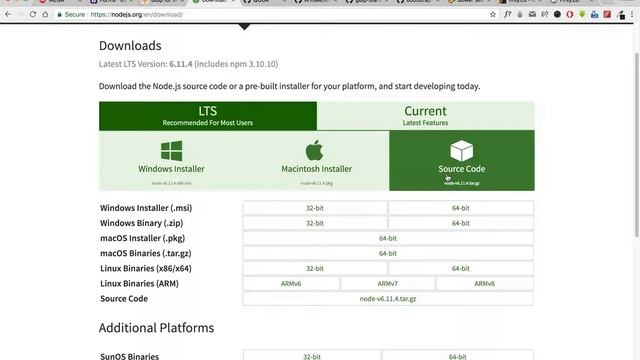Click the page vertical scrollbar
Image resolution: width=640 pixels, height=360 pixels.
tap(637, 145)
